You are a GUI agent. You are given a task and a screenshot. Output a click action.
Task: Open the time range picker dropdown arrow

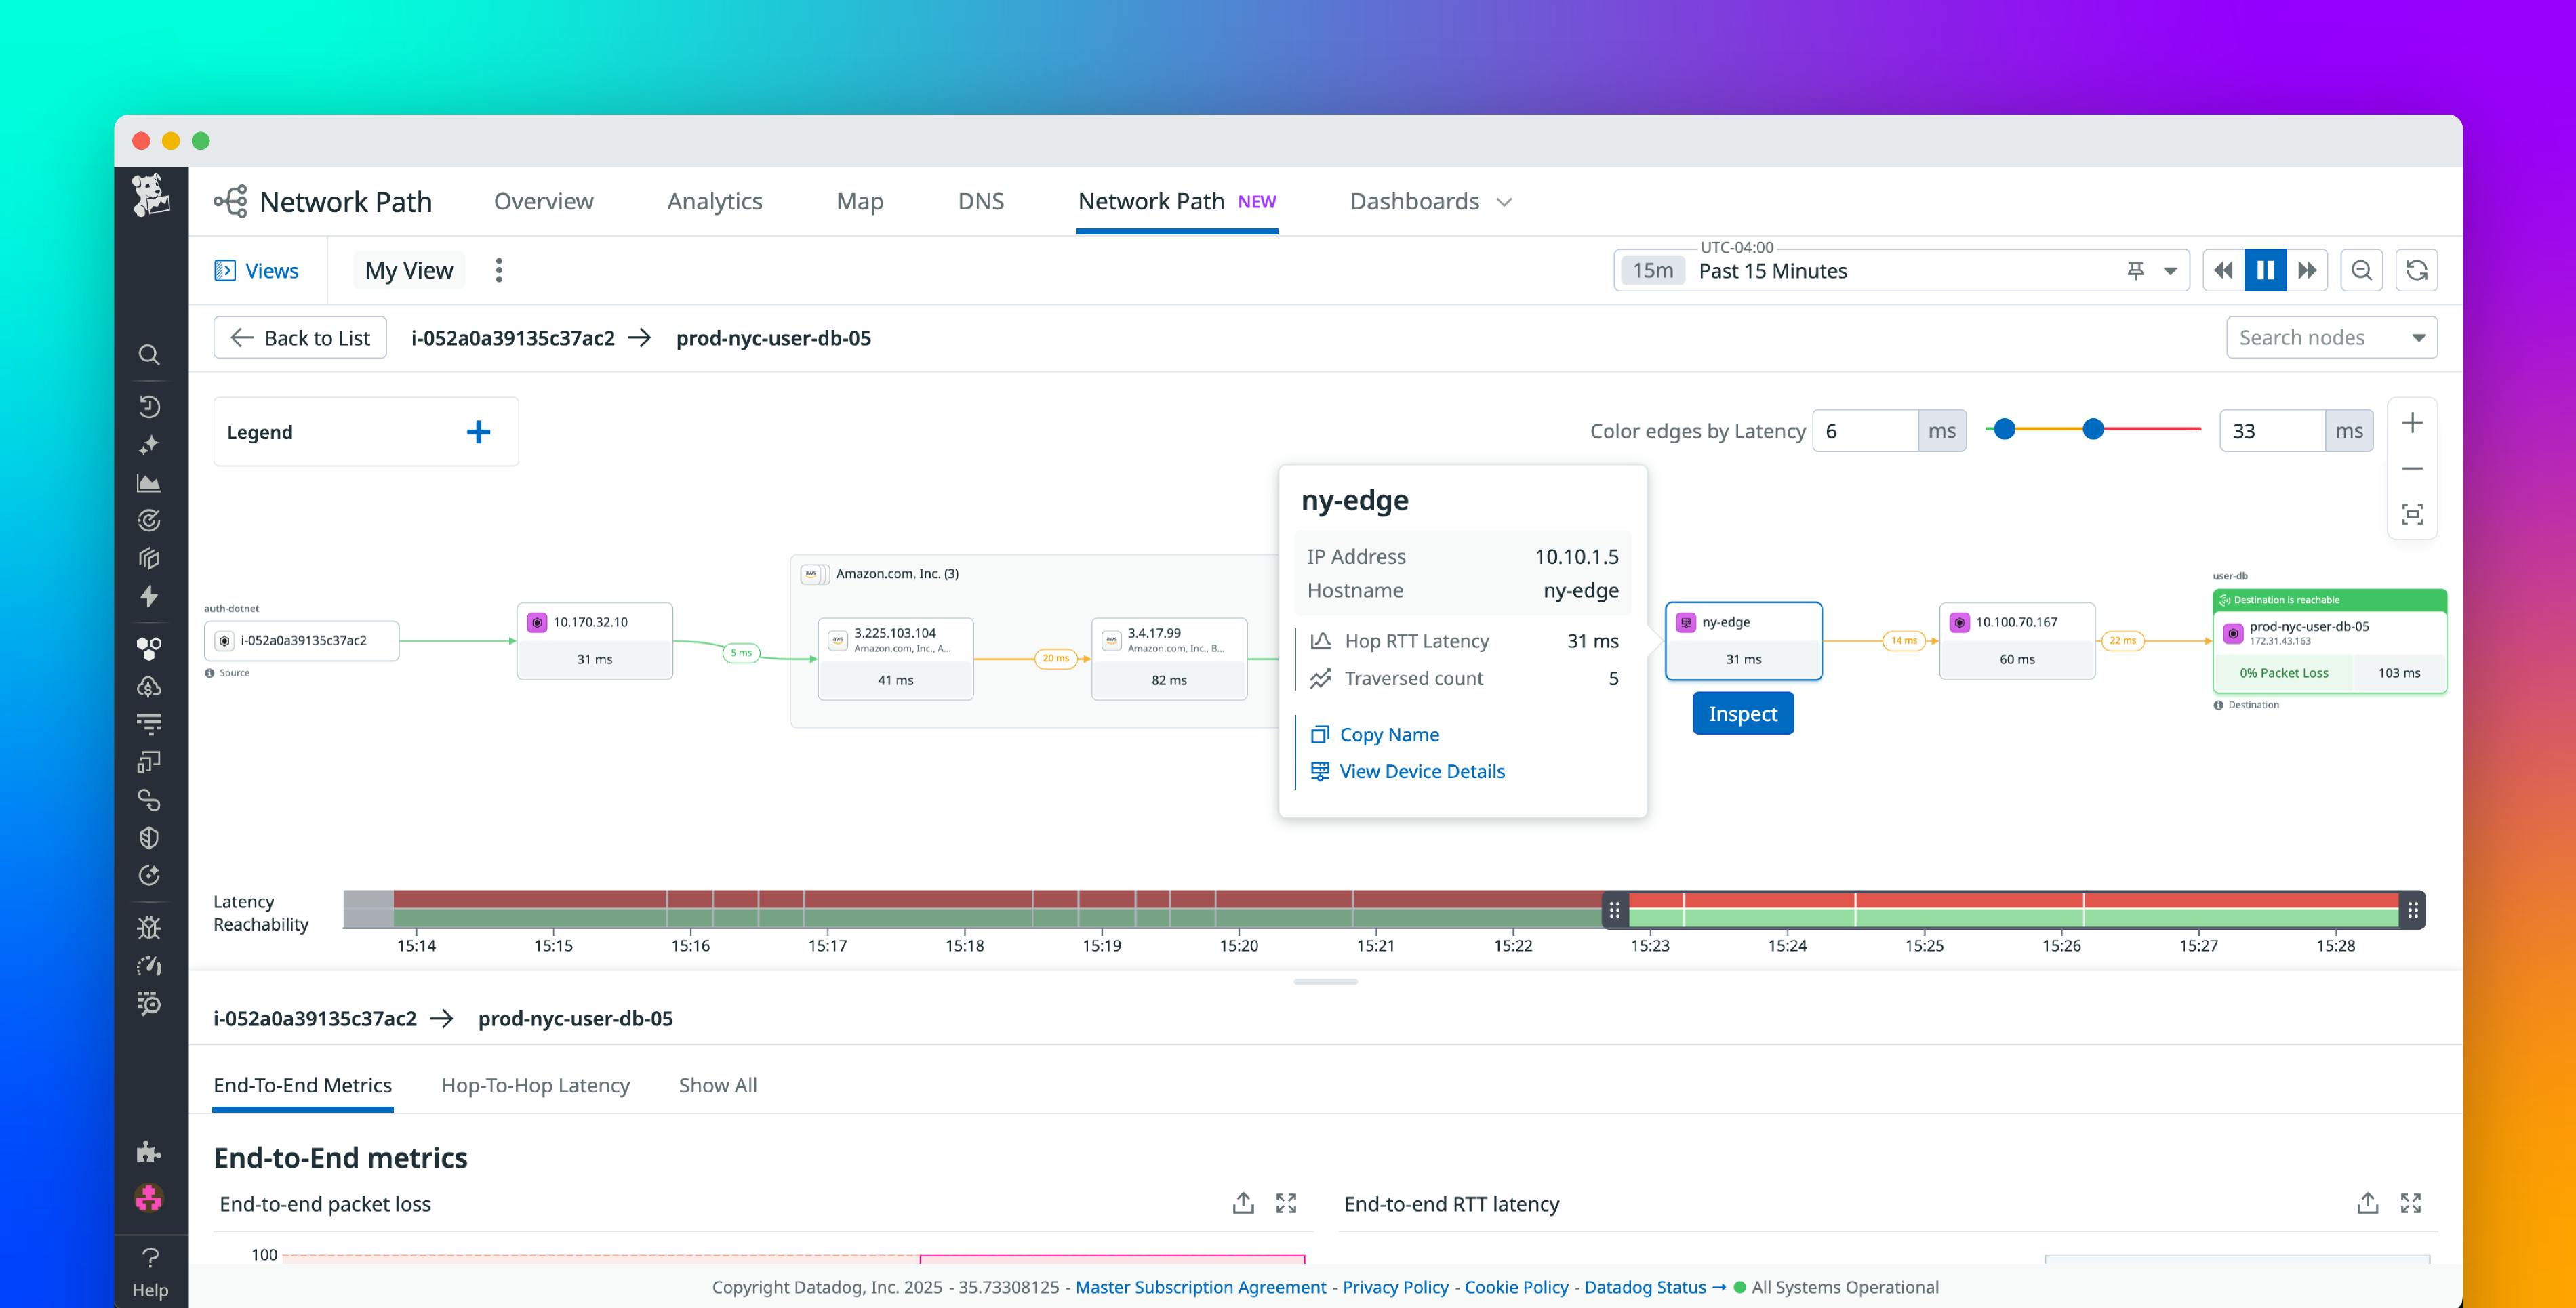[x=2170, y=270]
